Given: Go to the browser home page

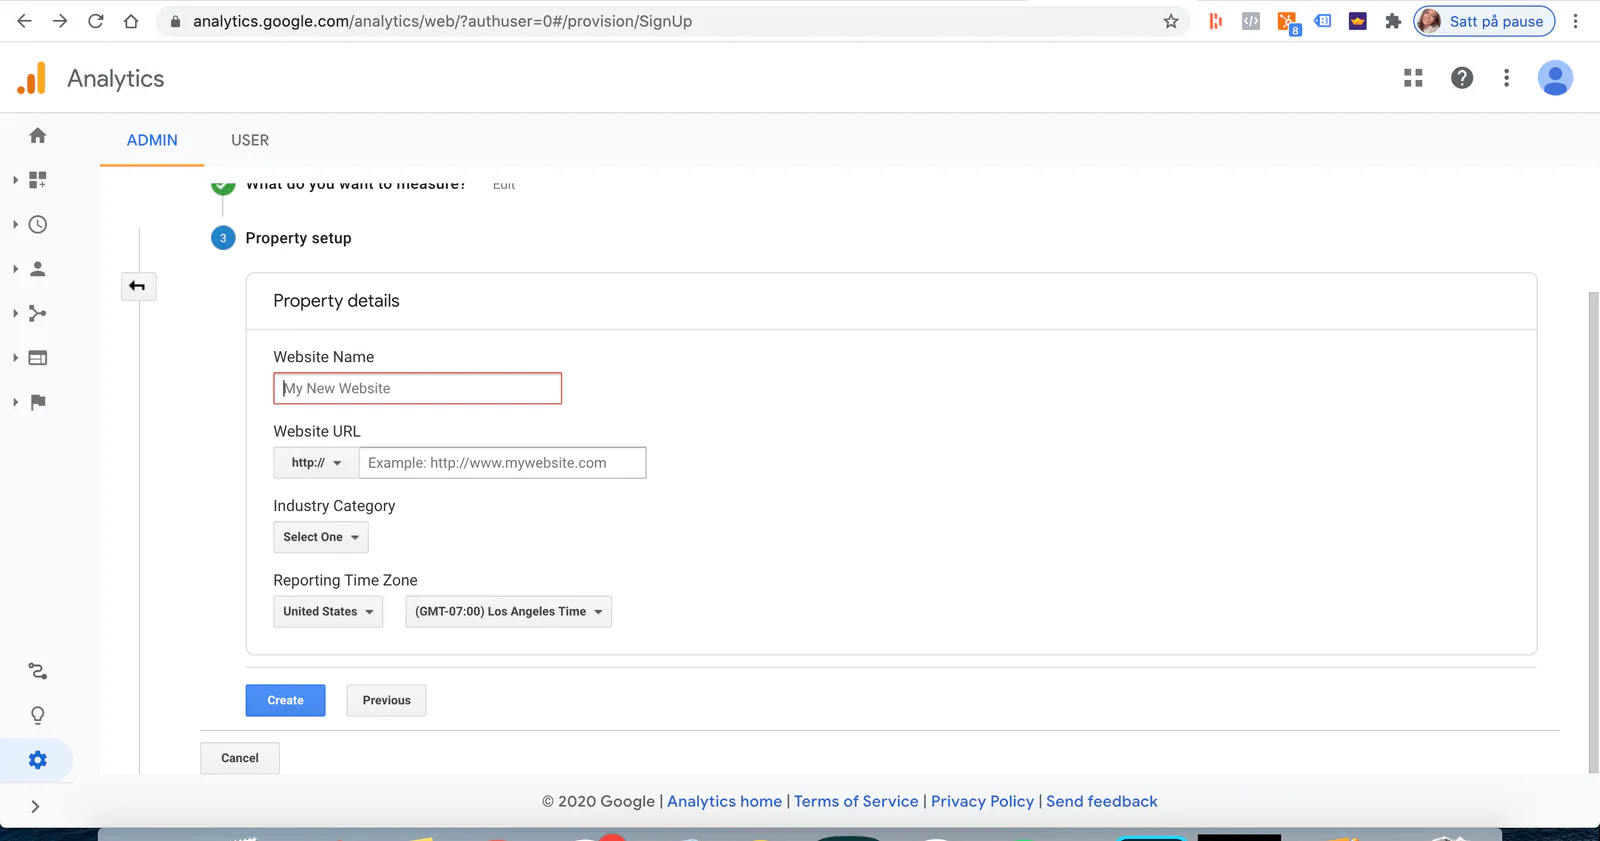Looking at the screenshot, I should click(131, 21).
